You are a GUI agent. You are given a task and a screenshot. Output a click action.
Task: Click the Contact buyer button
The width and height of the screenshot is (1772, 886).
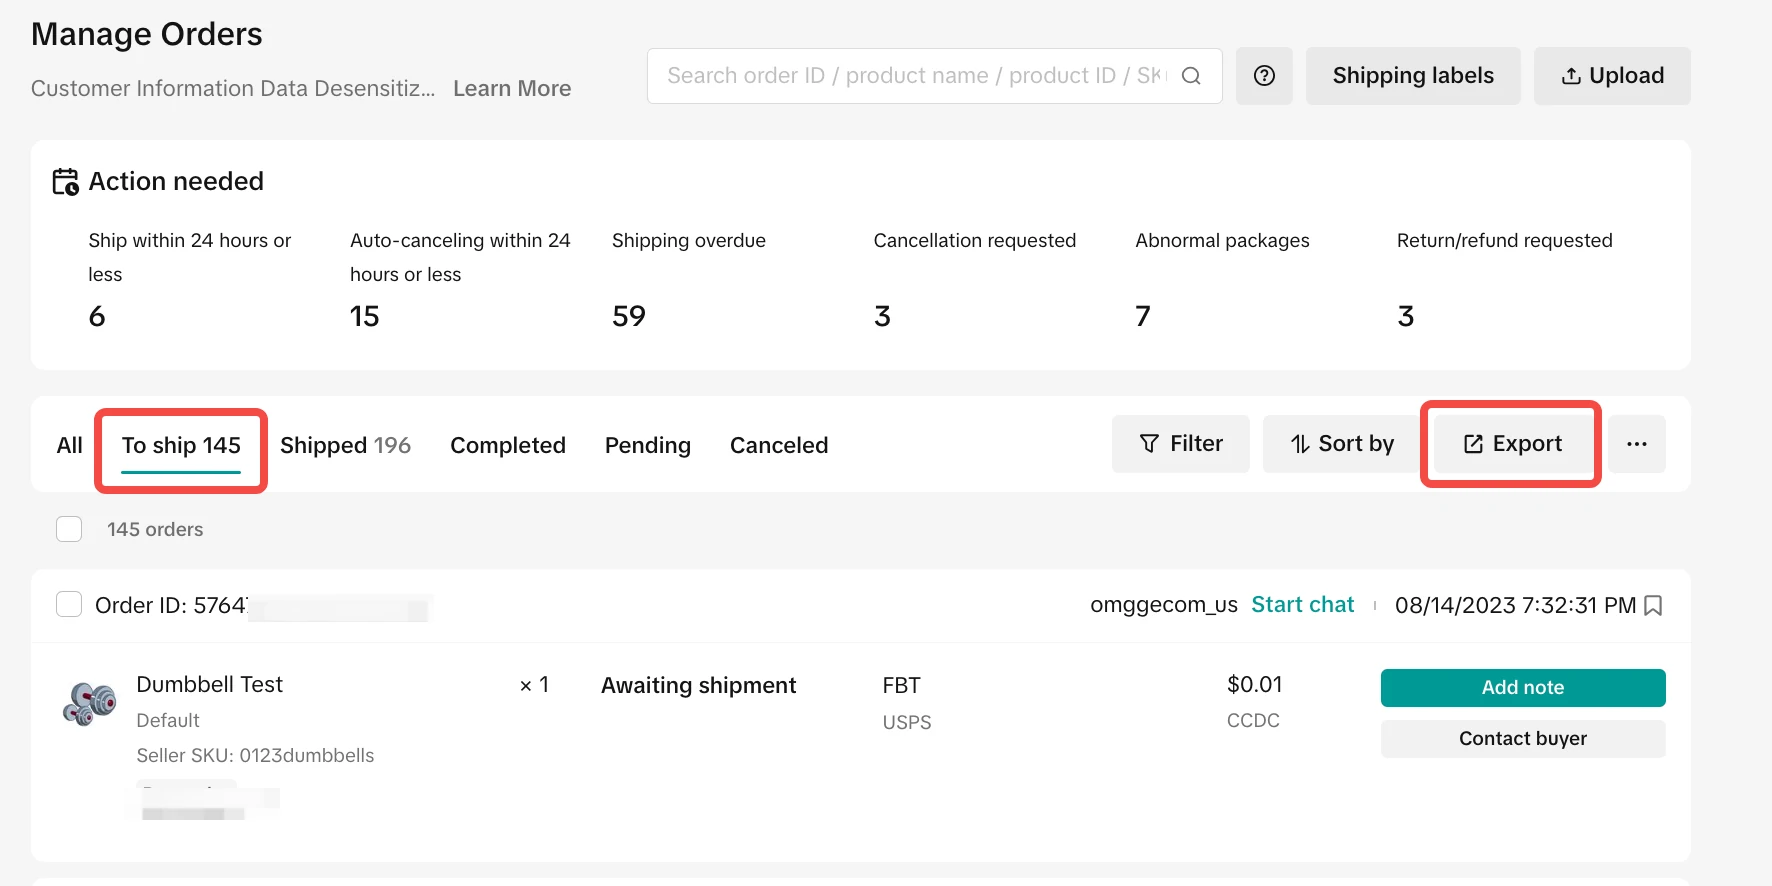1522,739
